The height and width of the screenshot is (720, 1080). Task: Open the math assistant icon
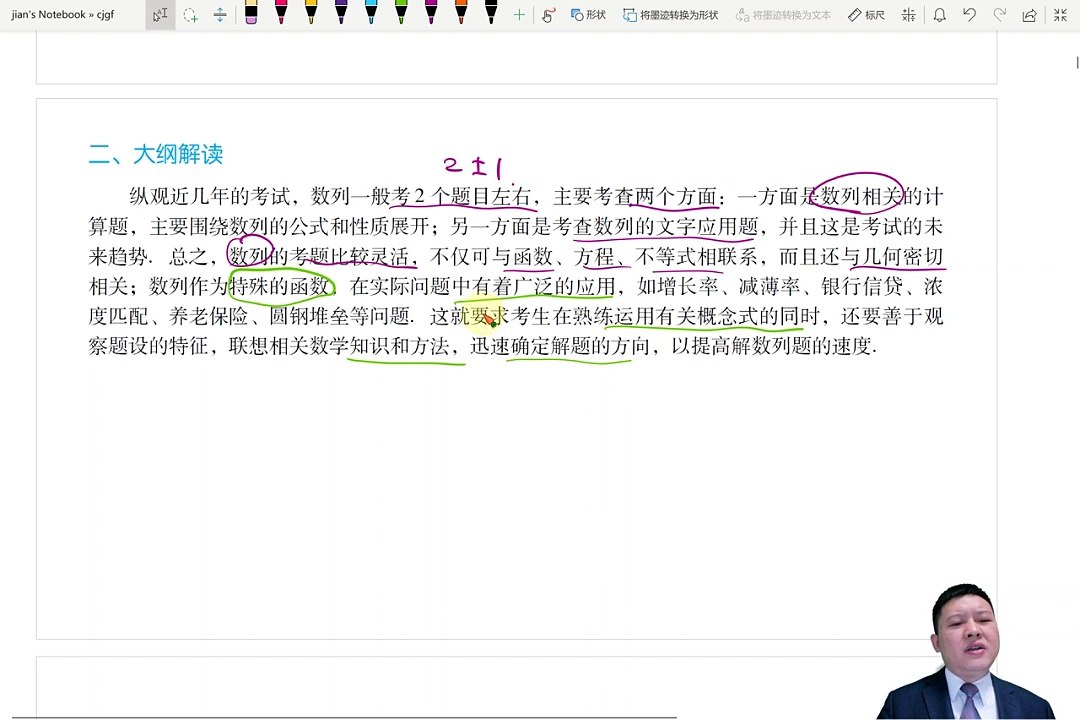(x=908, y=14)
